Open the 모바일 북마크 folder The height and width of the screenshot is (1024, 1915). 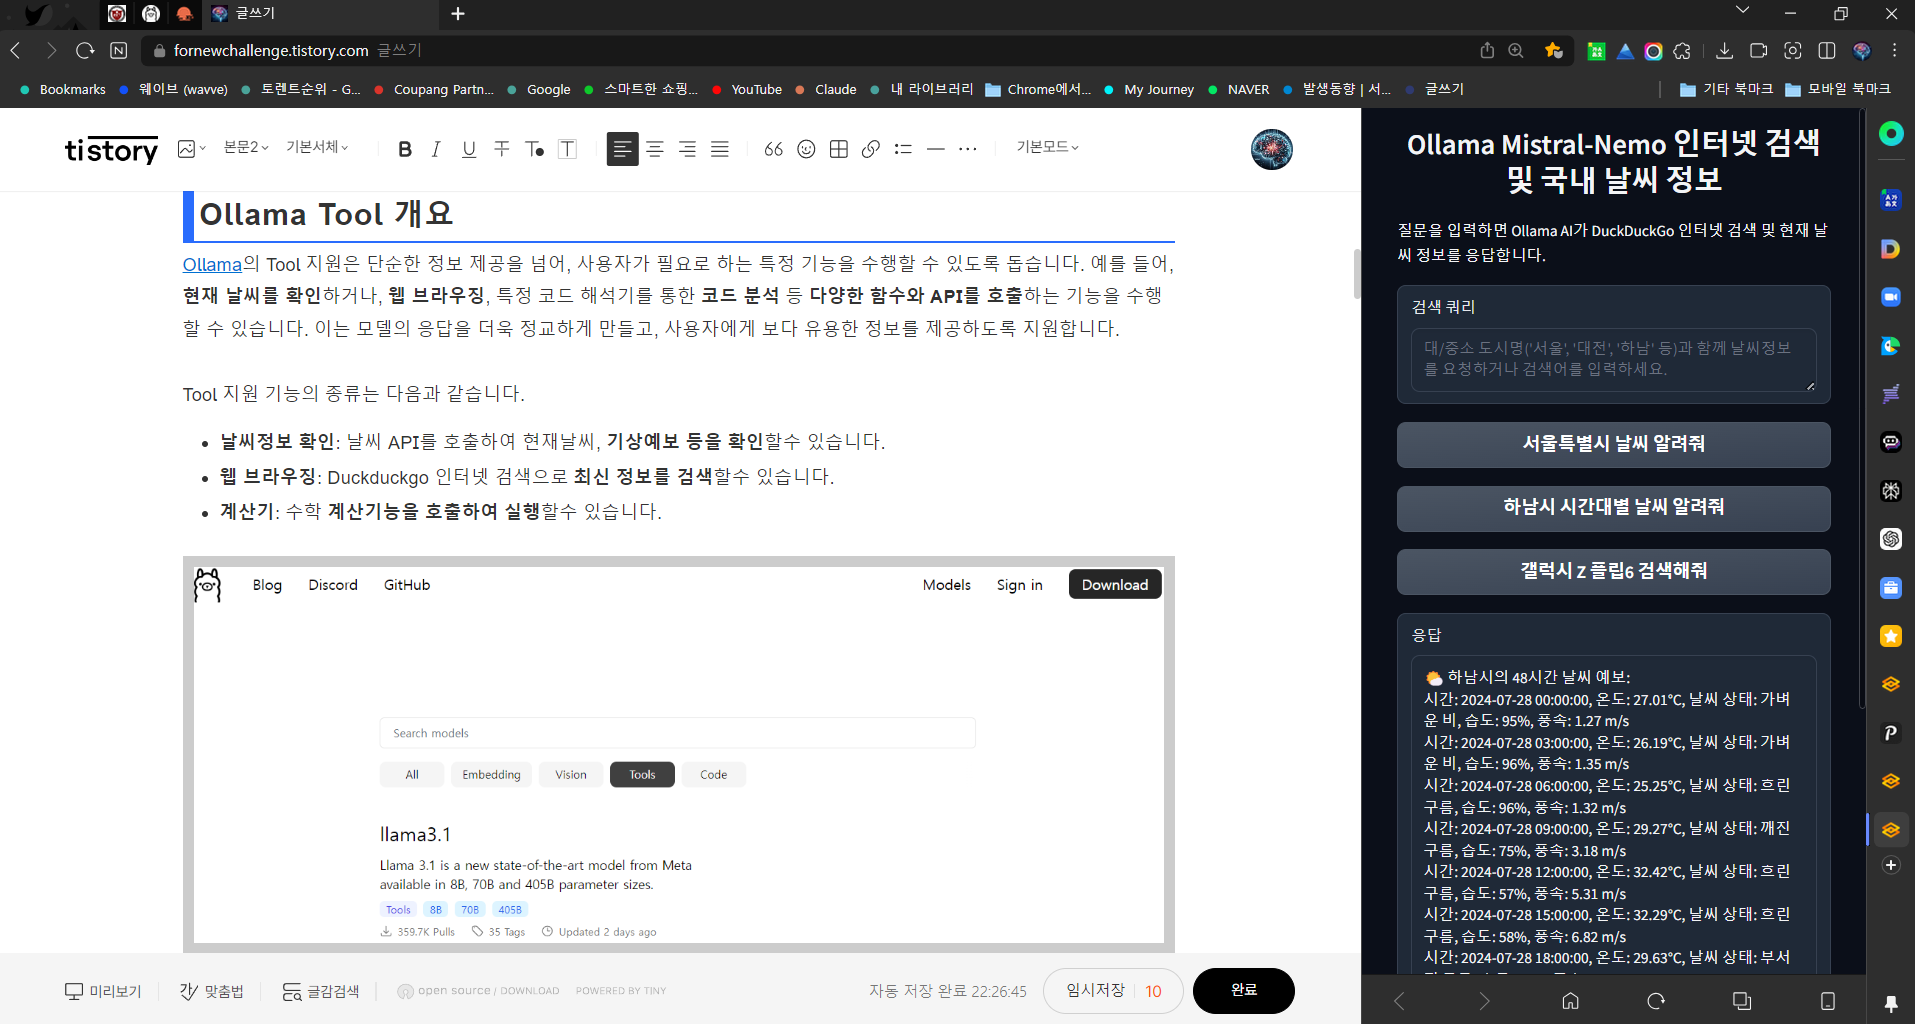[1838, 89]
